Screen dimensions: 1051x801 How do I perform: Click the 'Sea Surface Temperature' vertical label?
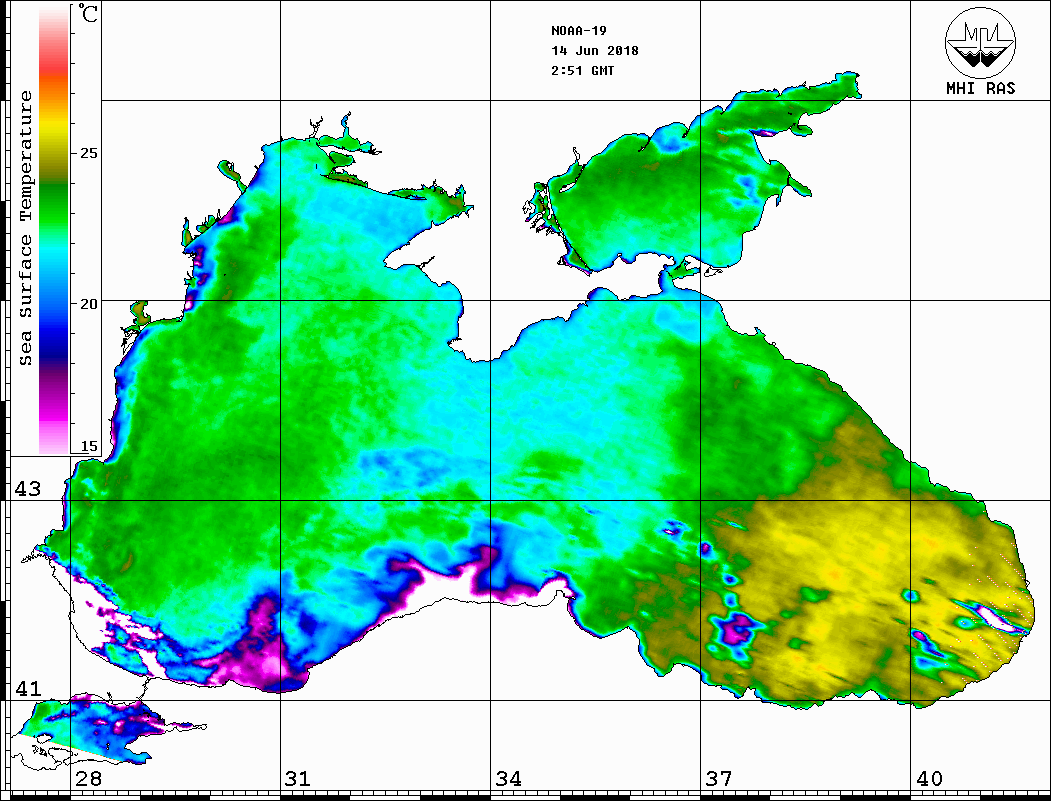(x=25, y=228)
